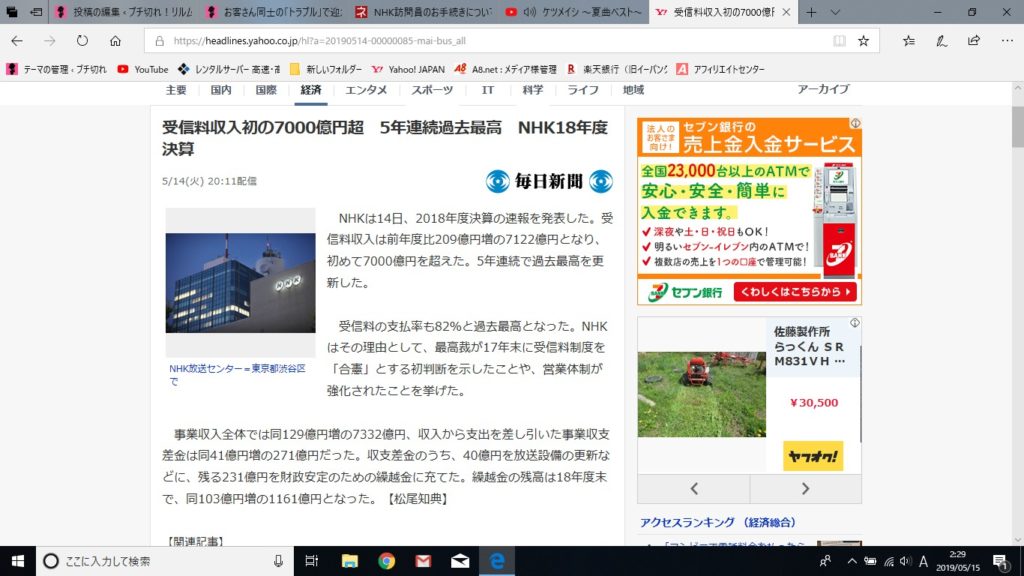The width and height of the screenshot is (1024, 576).
Task: Open the アフィリエイトセンター bookmark
Action: tap(720, 69)
